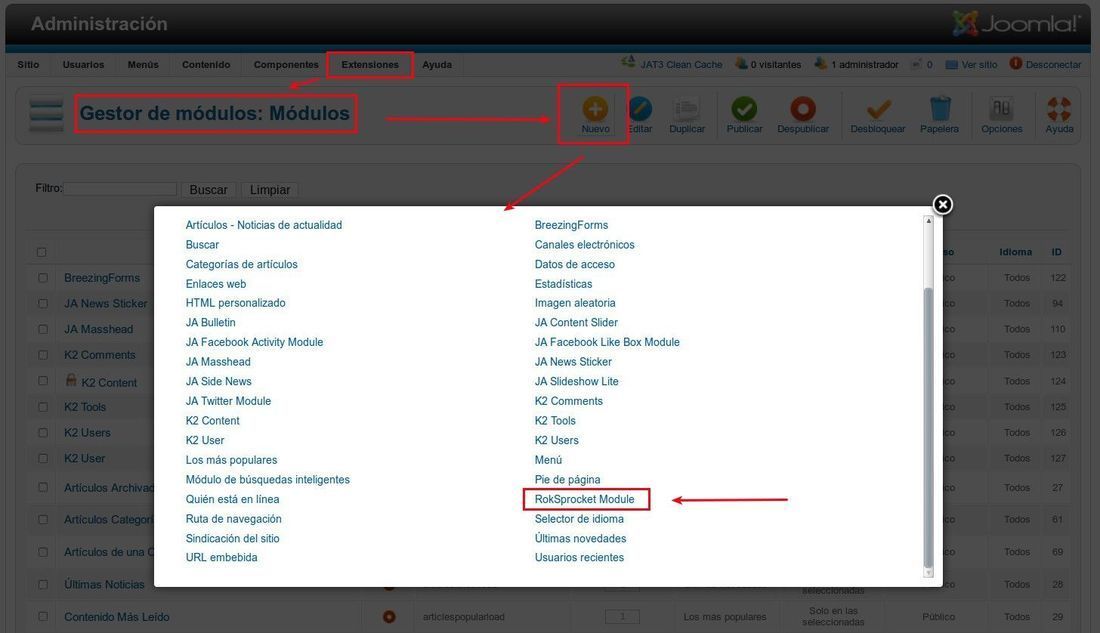This screenshot has height=633, width=1100.
Task: Click the JAT3 Clean Cache icon
Action: tap(628, 63)
